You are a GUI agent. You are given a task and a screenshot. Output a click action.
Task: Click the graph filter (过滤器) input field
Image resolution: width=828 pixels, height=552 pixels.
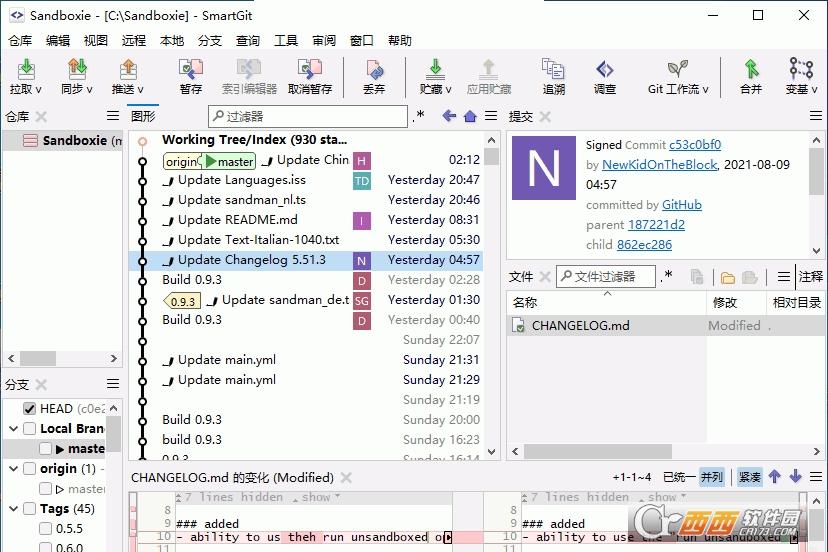pos(308,116)
